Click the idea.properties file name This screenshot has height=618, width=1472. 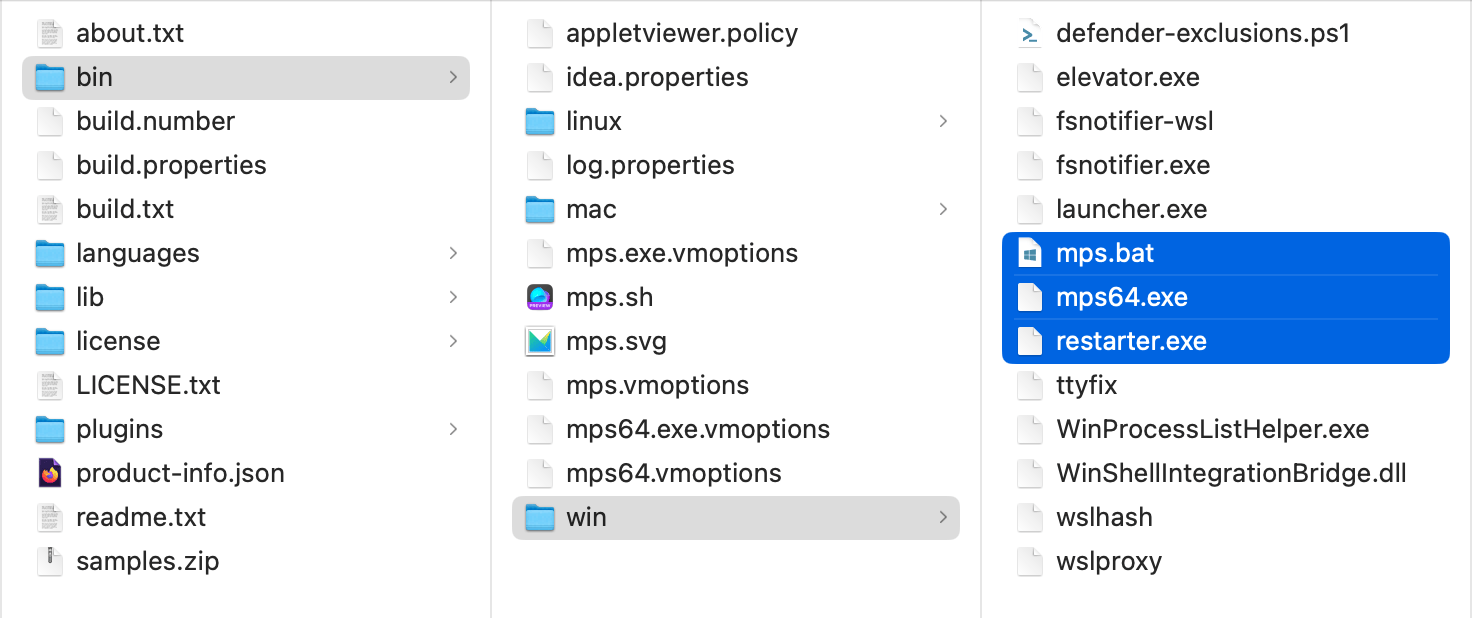coord(657,77)
